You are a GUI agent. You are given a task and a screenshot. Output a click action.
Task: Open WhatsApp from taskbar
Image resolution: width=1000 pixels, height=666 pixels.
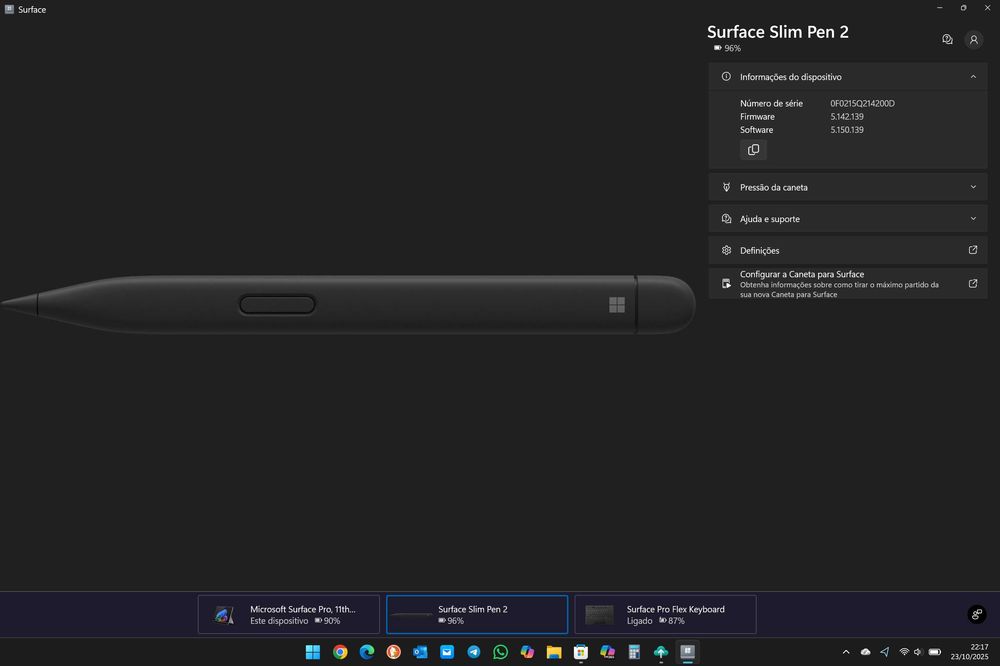pyautogui.click(x=501, y=652)
